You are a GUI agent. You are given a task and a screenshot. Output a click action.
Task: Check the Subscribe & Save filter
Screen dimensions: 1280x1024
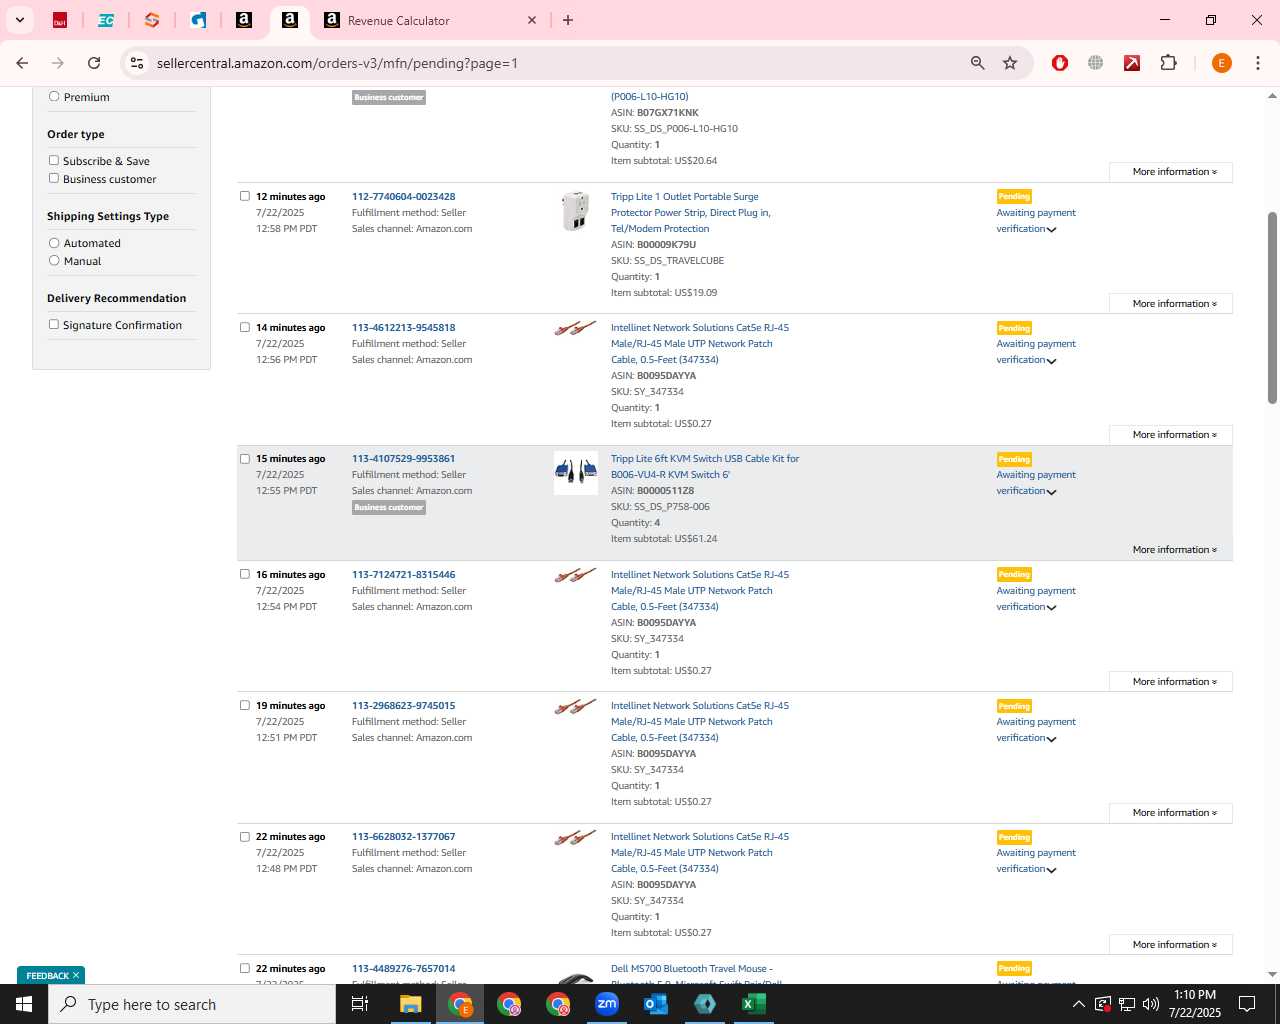(x=54, y=160)
